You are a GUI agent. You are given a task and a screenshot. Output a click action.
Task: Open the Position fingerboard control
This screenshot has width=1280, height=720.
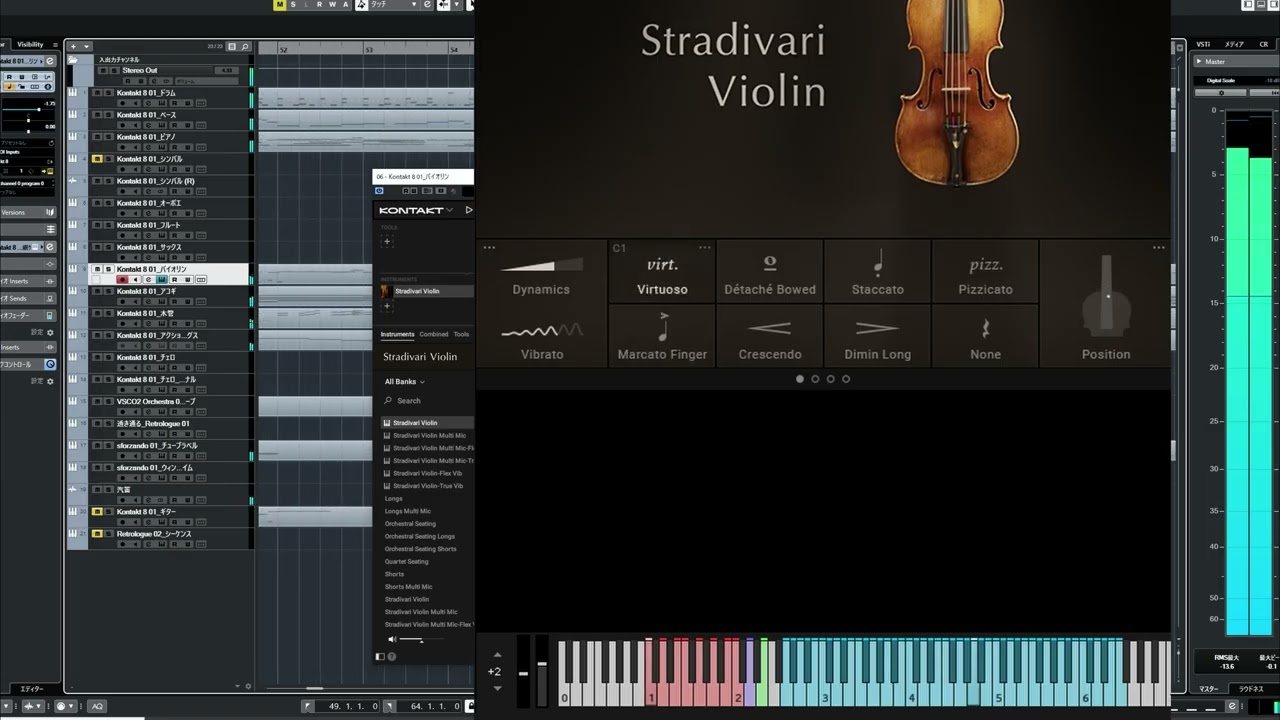[x=1106, y=305]
